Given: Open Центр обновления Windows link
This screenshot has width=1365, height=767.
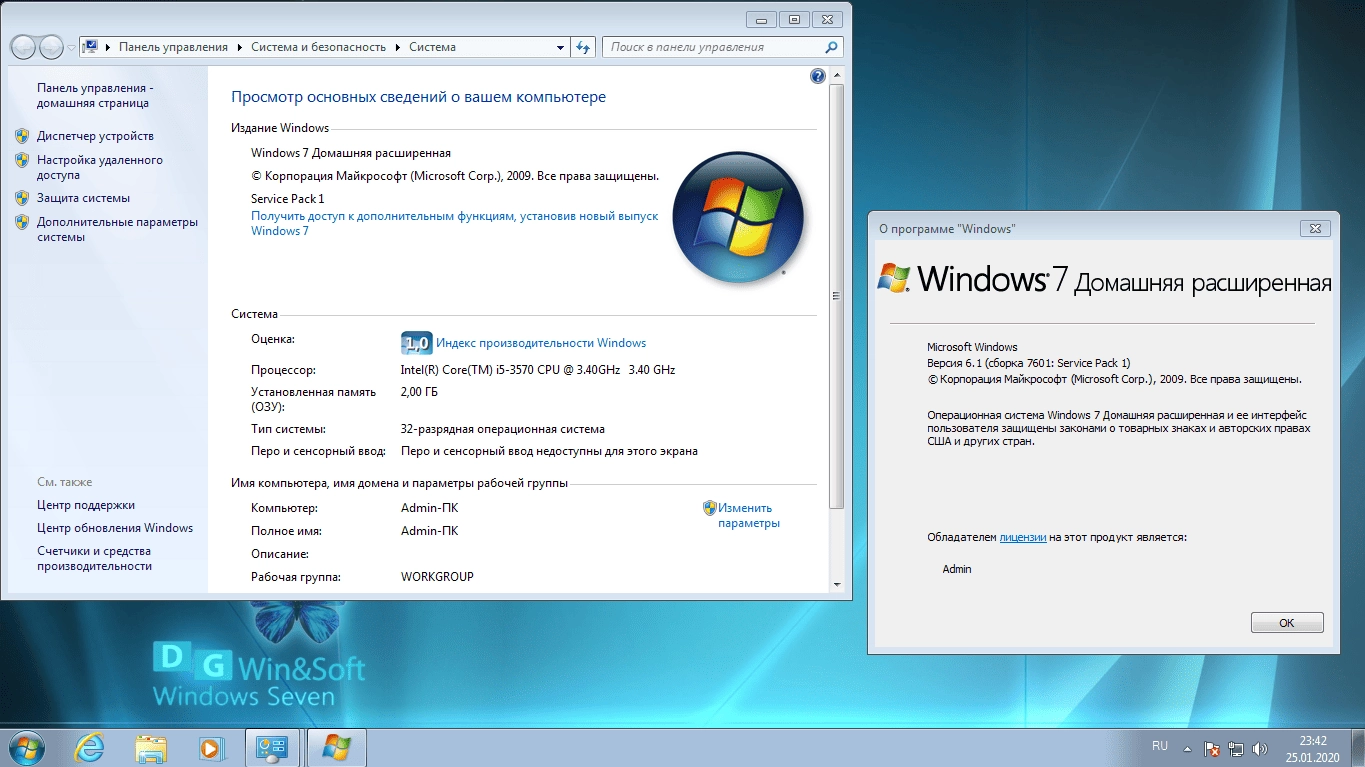Looking at the screenshot, I should click(115, 528).
